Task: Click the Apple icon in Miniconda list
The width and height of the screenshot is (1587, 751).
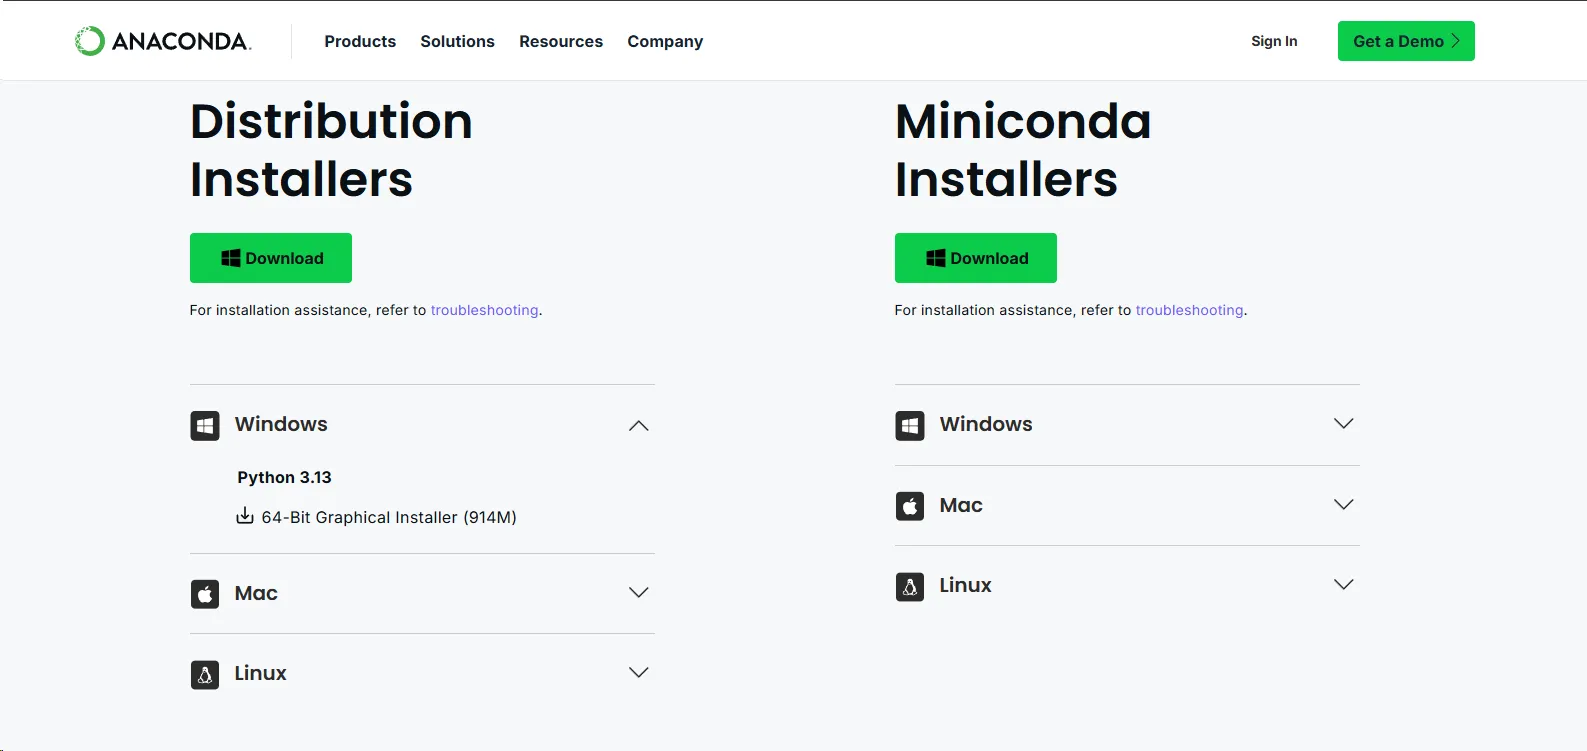Action: (910, 506)
